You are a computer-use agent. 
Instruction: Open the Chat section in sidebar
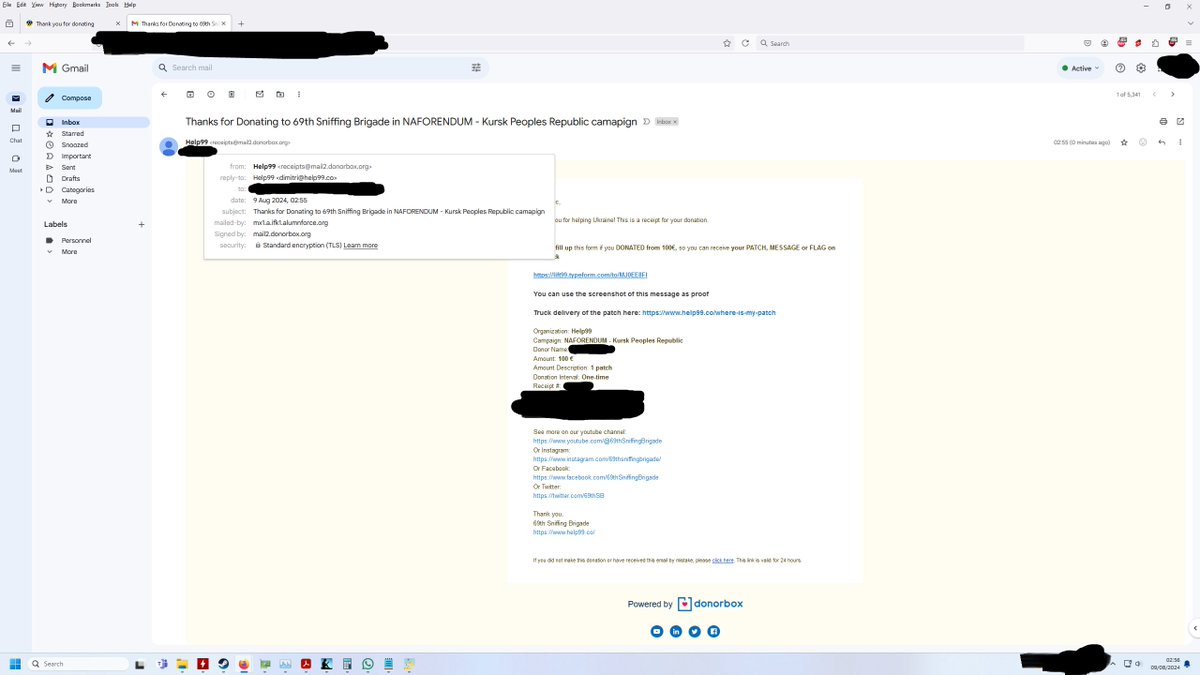click(x=15, y=133)
